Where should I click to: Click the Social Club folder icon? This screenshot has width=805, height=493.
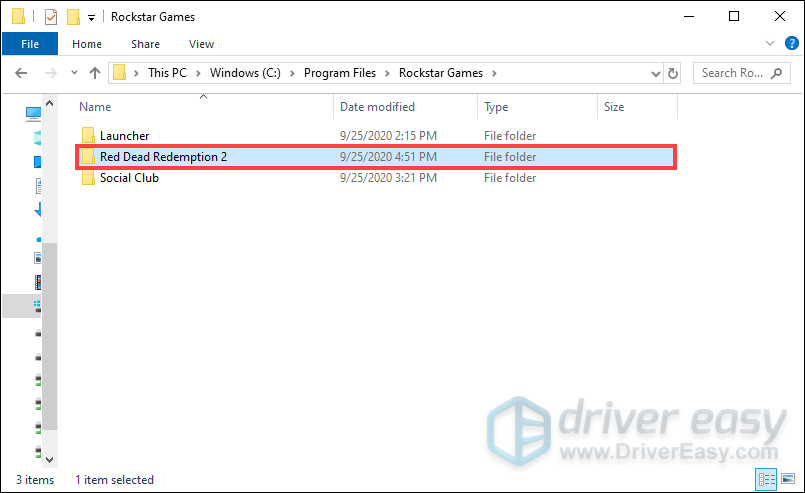[x=88, y=177]
